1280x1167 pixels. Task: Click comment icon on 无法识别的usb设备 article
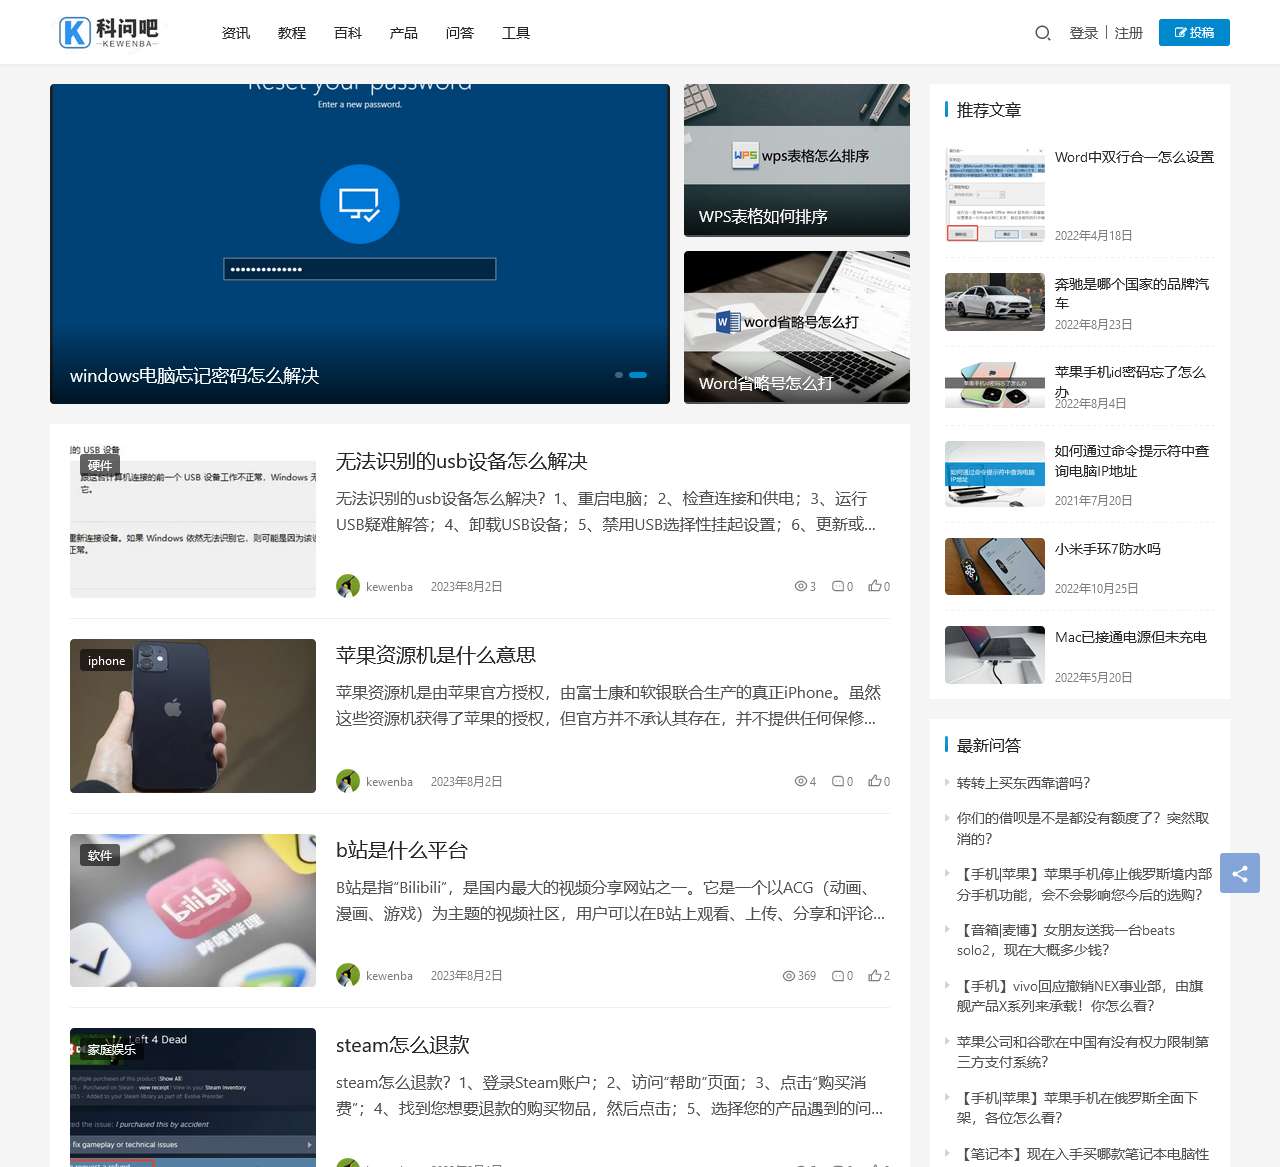tap(838, 586)
